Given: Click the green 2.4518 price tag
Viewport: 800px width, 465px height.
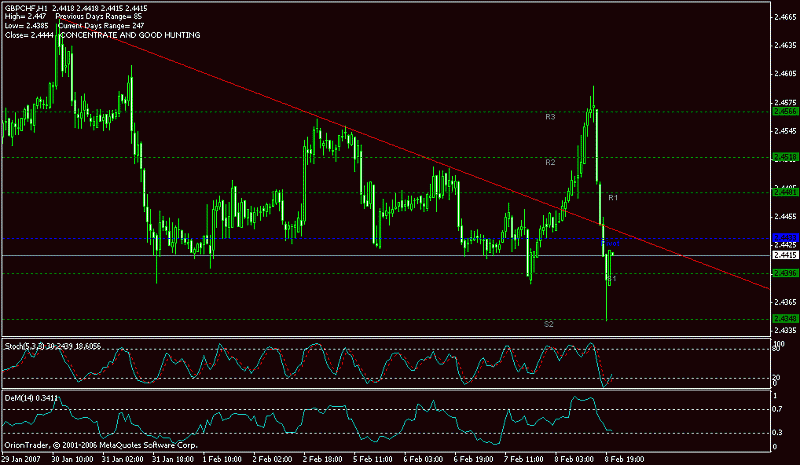Looking at the screenshot, I should (x=786, y=157).
